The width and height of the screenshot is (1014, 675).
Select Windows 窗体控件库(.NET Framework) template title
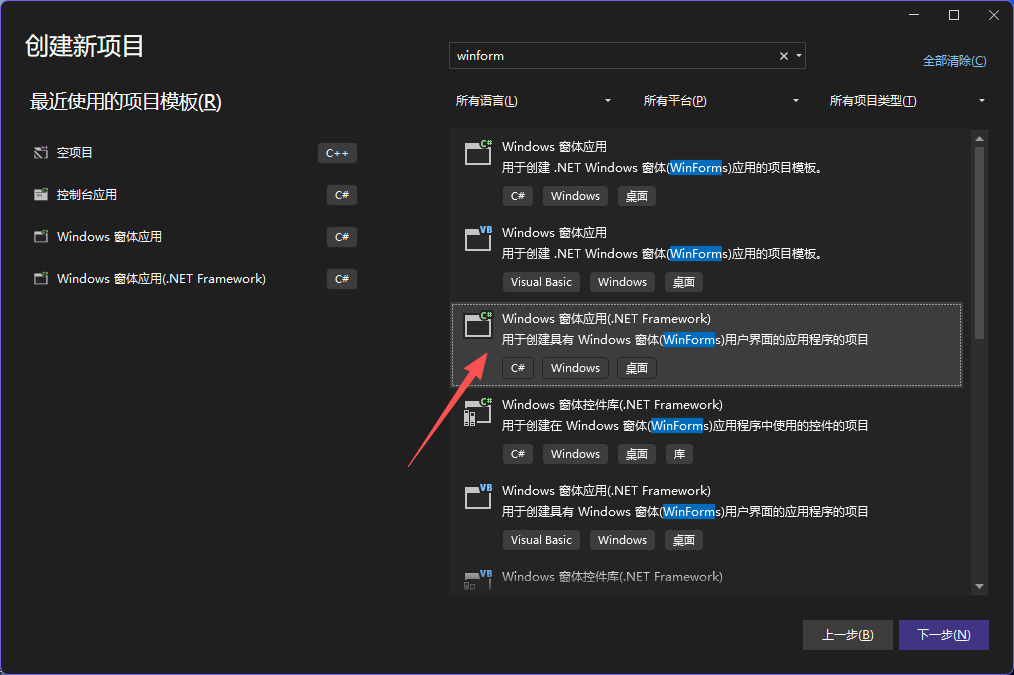pos(612,405)
